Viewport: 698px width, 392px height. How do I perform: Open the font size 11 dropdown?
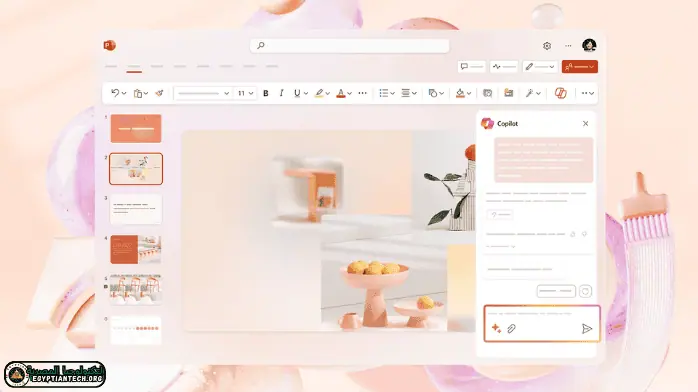(x=245, y=93)
